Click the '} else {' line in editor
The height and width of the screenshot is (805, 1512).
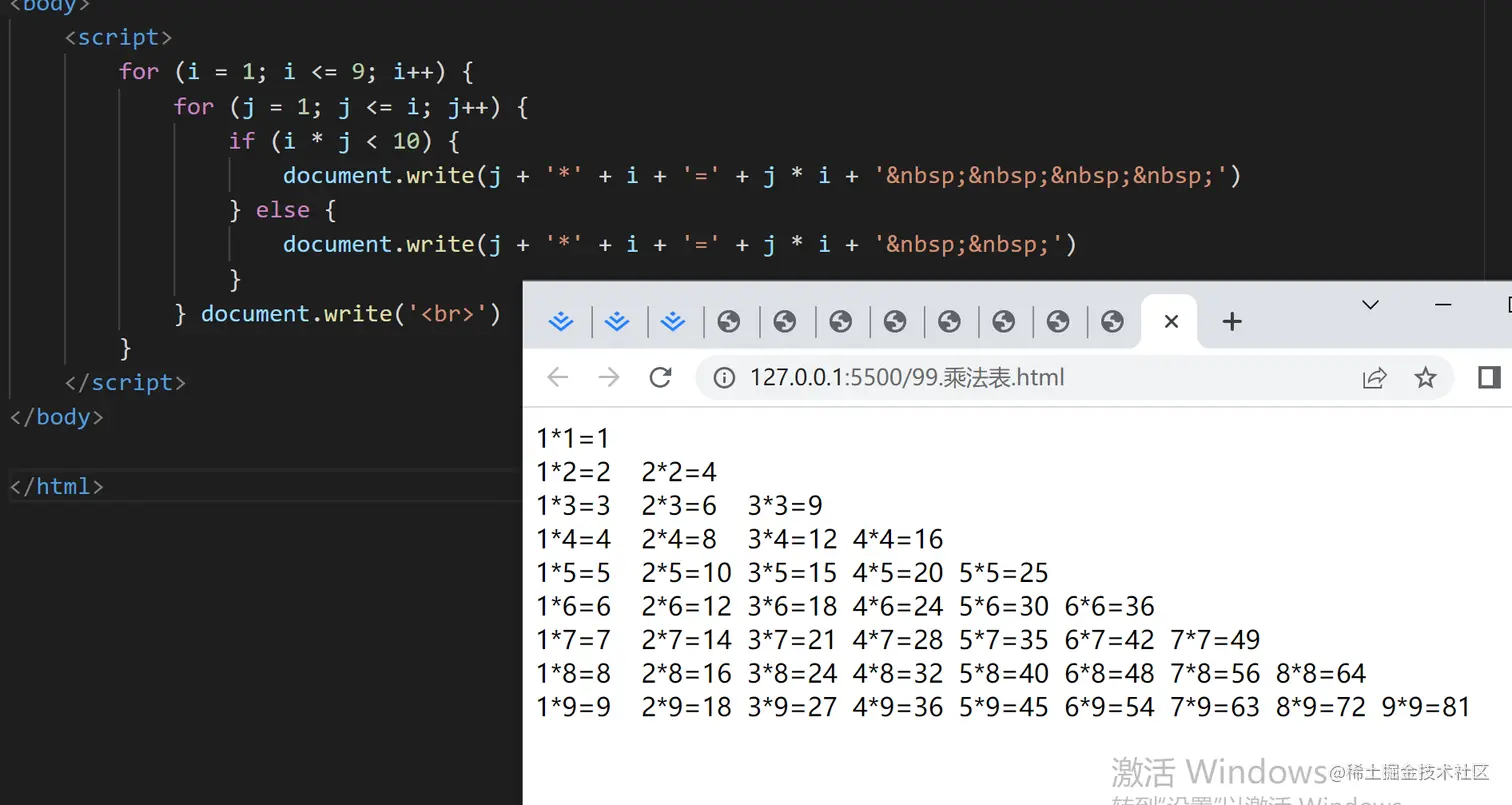pos(284,210)
